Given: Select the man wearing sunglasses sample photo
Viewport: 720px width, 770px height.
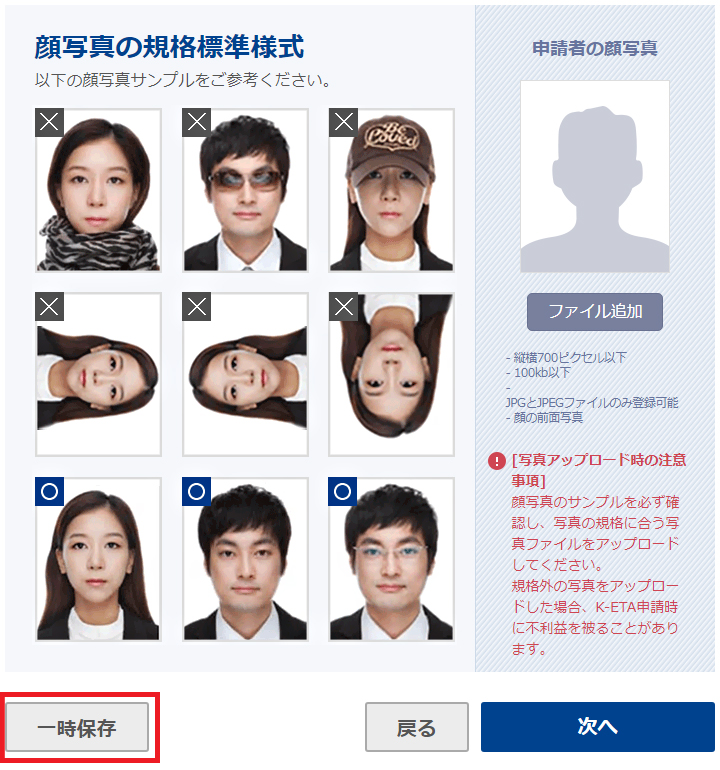Looking at the screenshot, I should (245, 190).
